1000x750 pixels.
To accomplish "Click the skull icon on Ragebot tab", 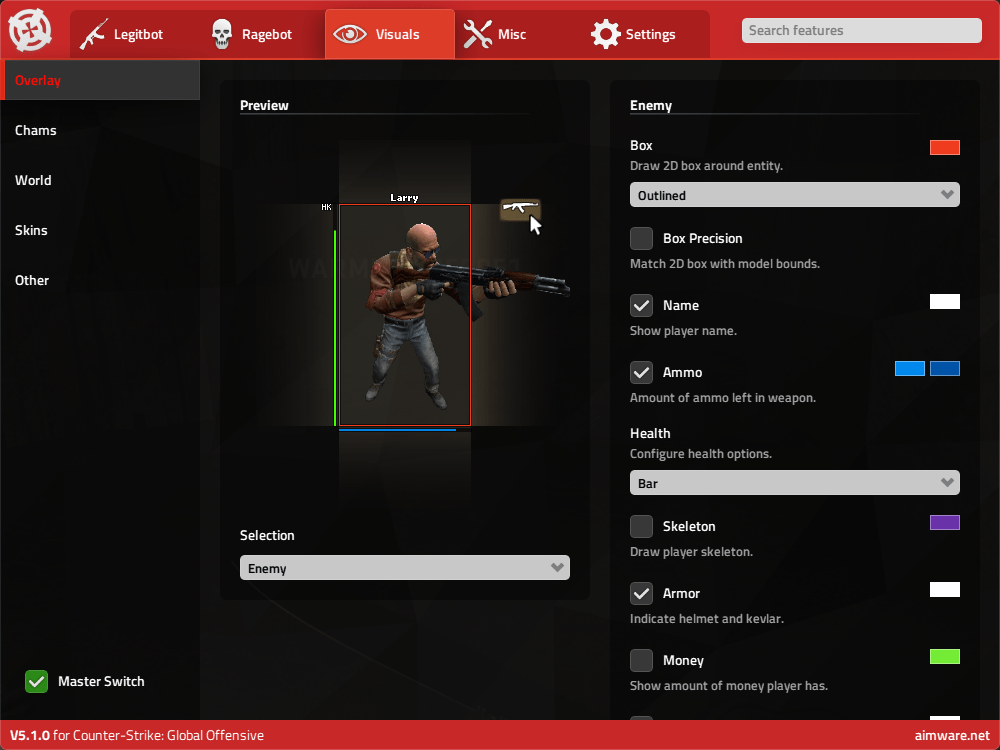I will [x=222, y=34].
